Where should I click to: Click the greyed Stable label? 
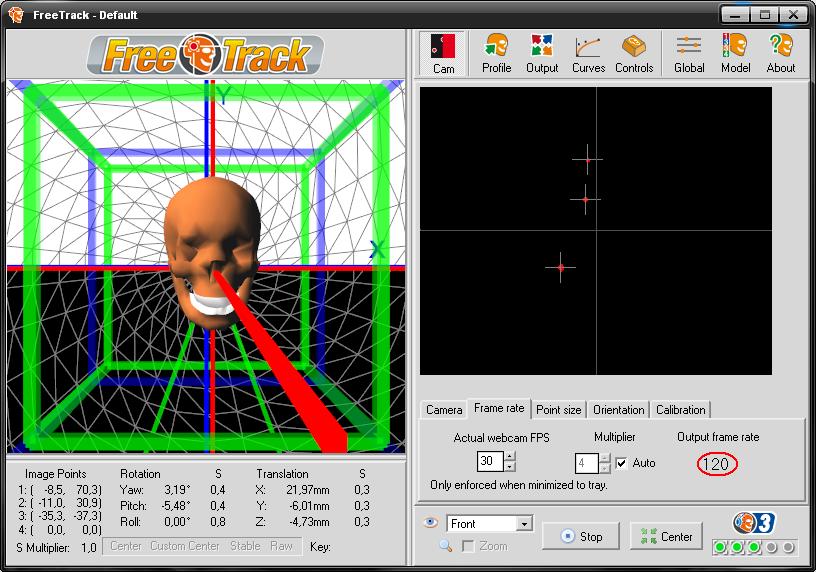coord(245,546)
